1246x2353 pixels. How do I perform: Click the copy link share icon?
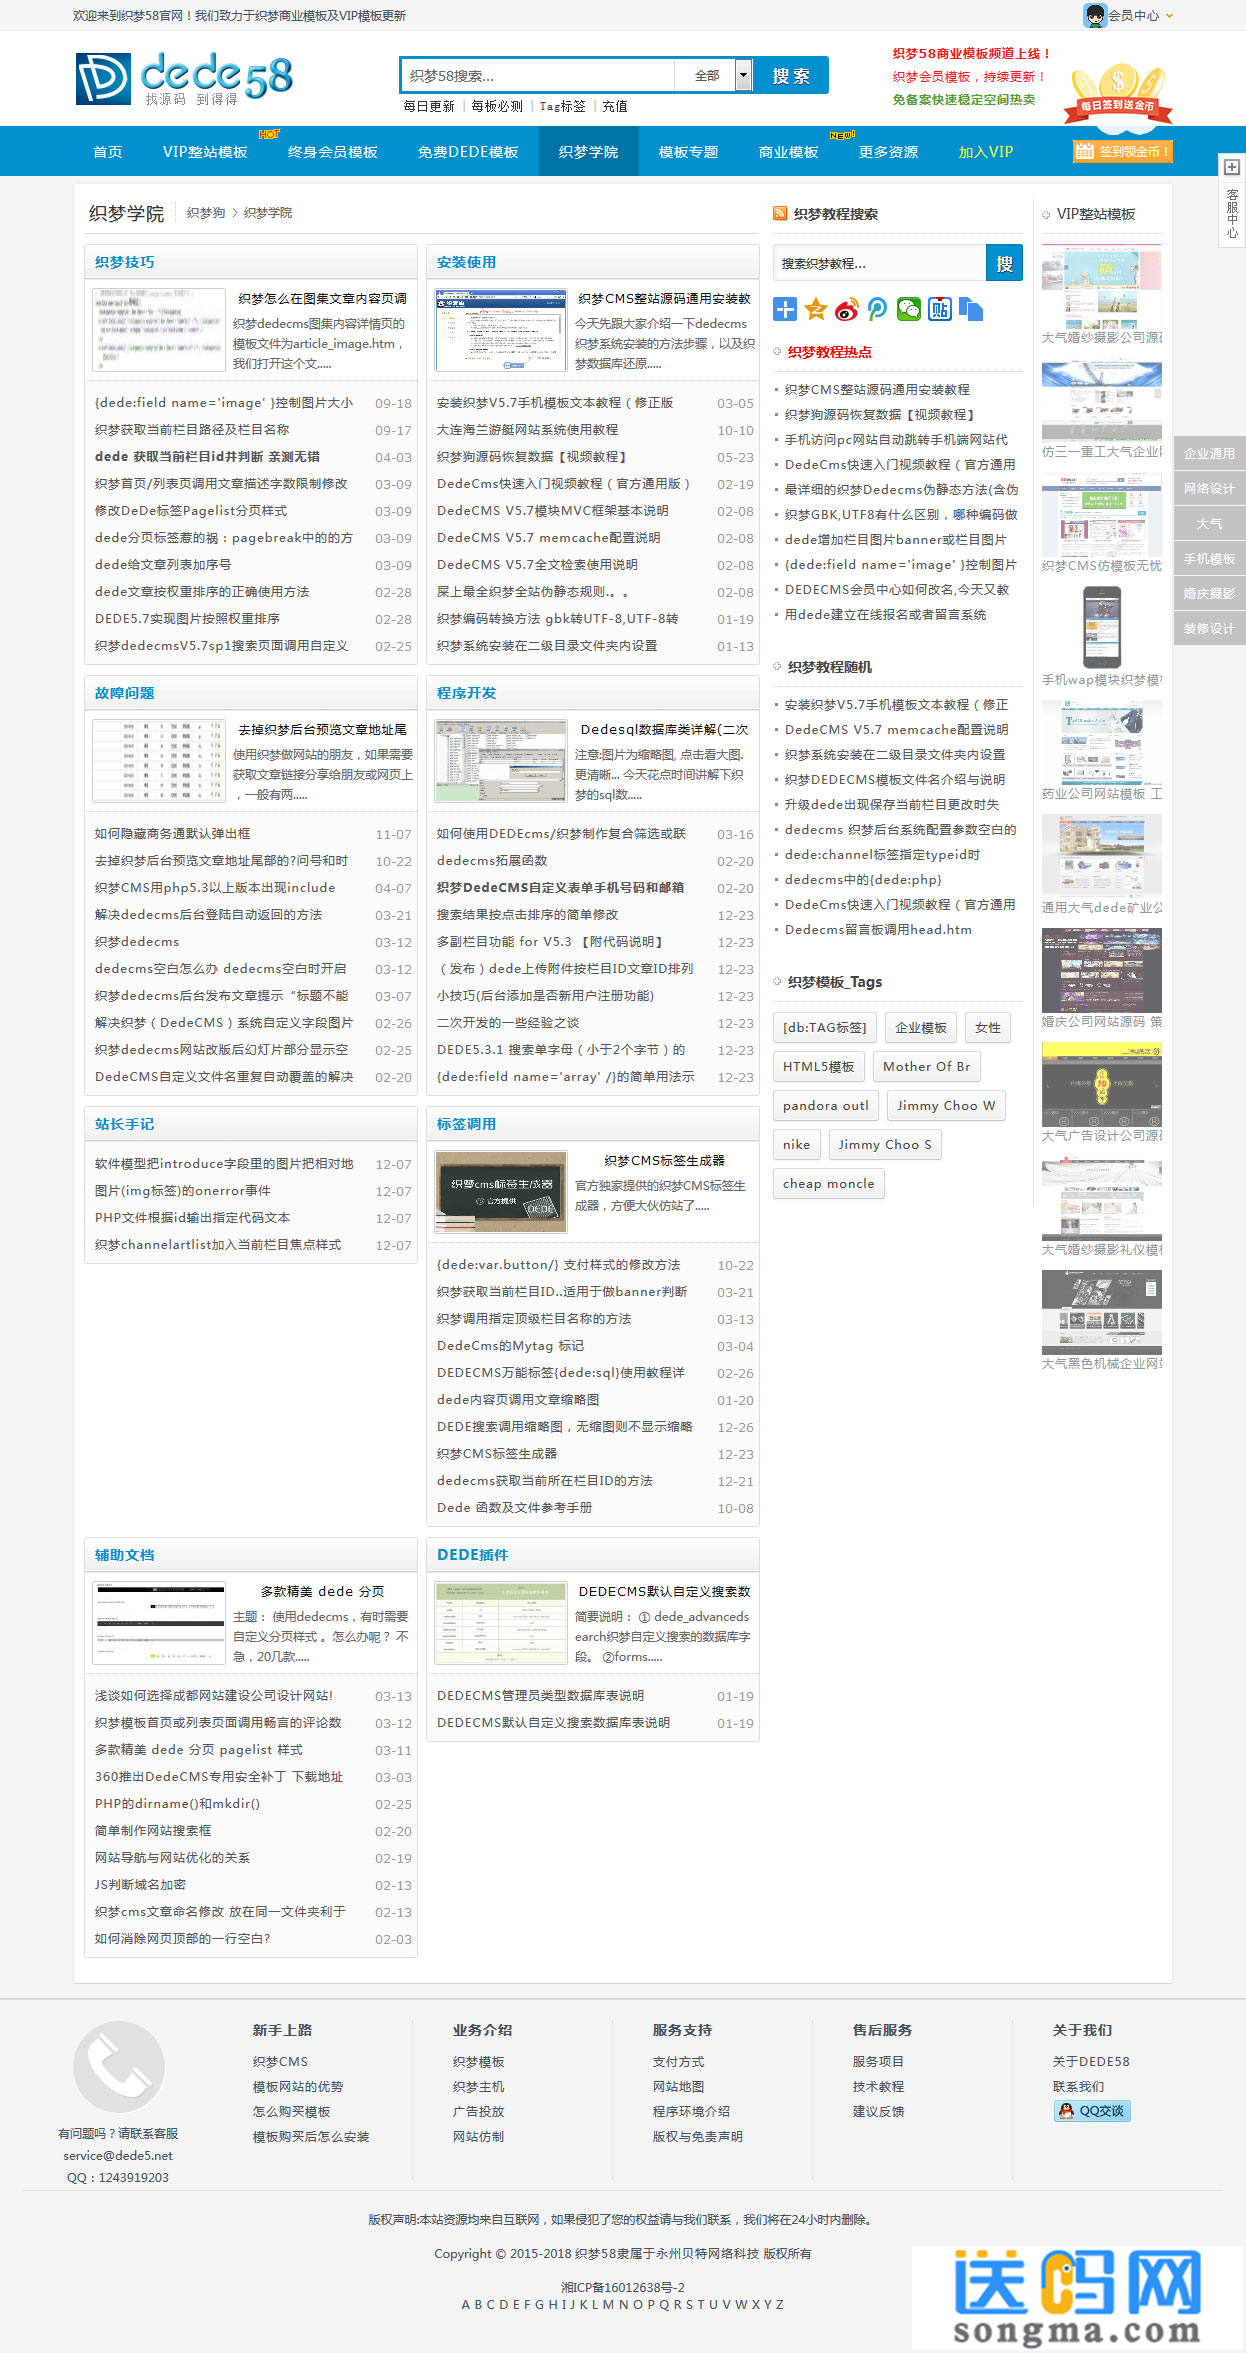tap(971, 310)
